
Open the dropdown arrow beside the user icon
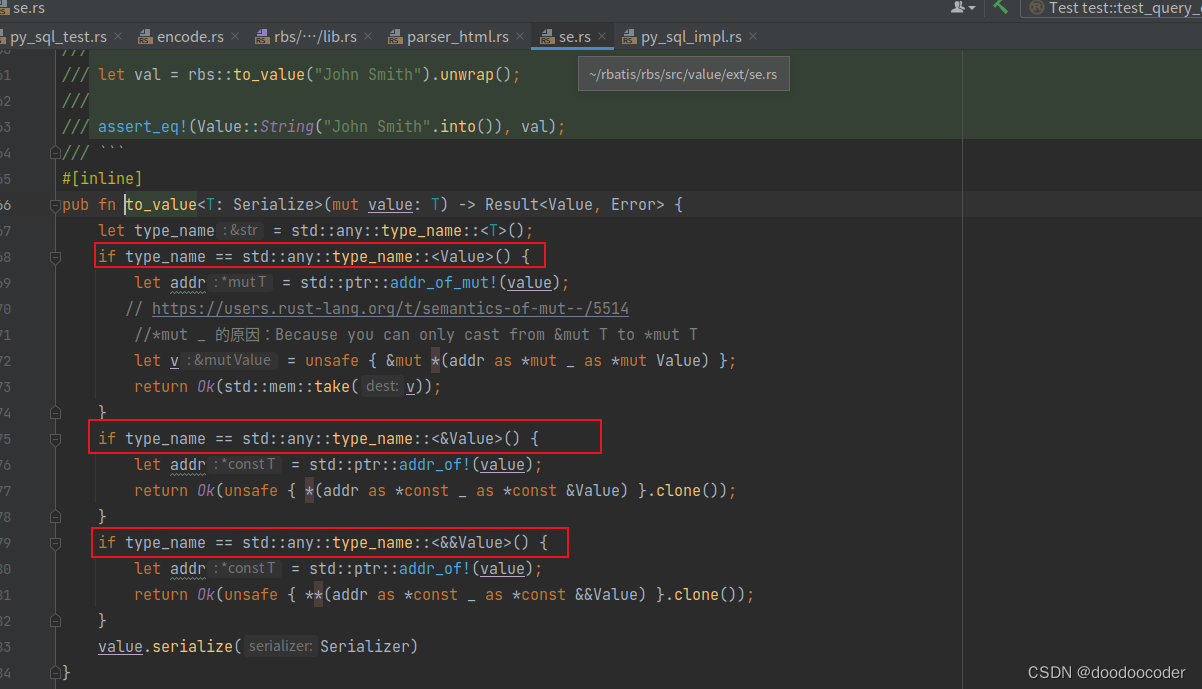click(x=972, y=8)
